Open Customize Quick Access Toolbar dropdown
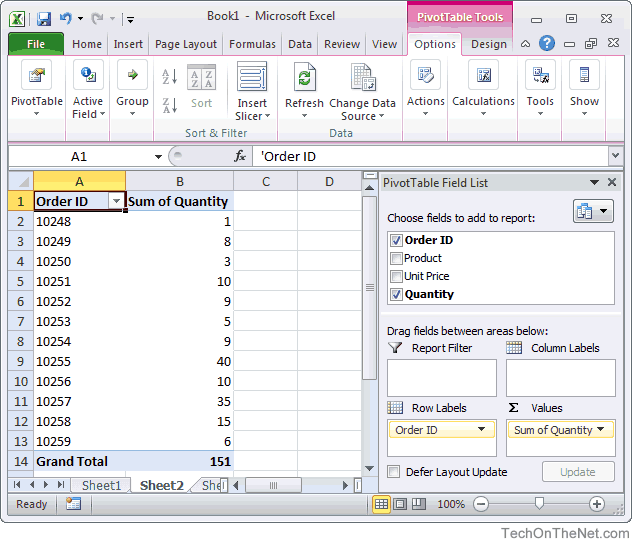The width and height of the screenshot is (632, 548). (x=130, y=19)
